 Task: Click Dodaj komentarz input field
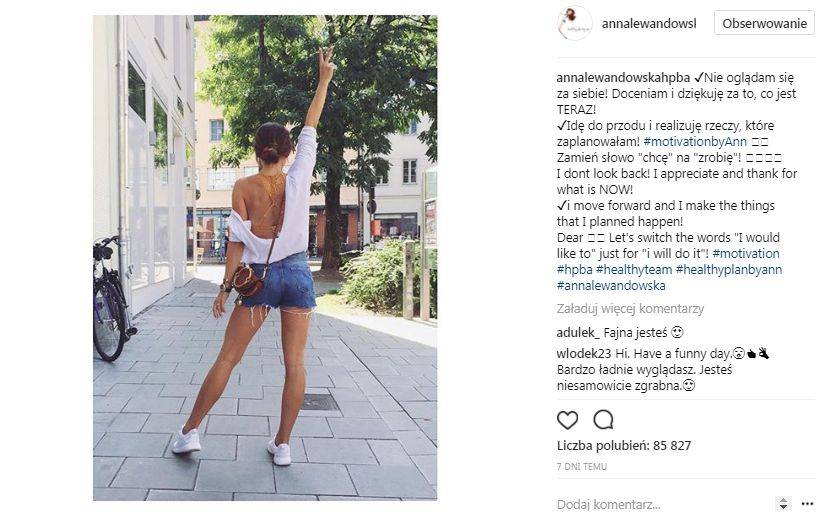[662, 504]
